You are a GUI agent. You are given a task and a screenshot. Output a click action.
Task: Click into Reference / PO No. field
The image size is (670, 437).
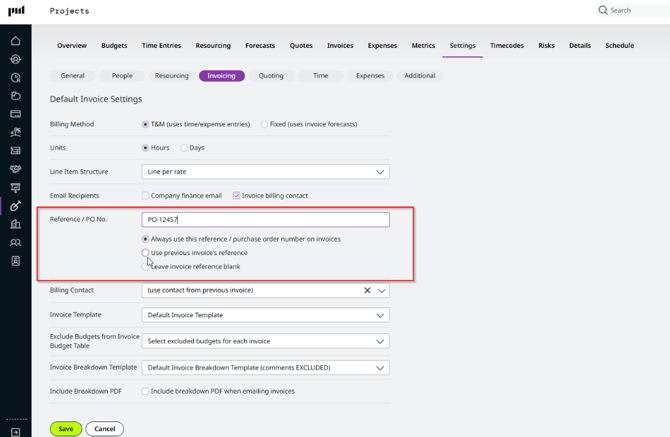pos(265,220)
